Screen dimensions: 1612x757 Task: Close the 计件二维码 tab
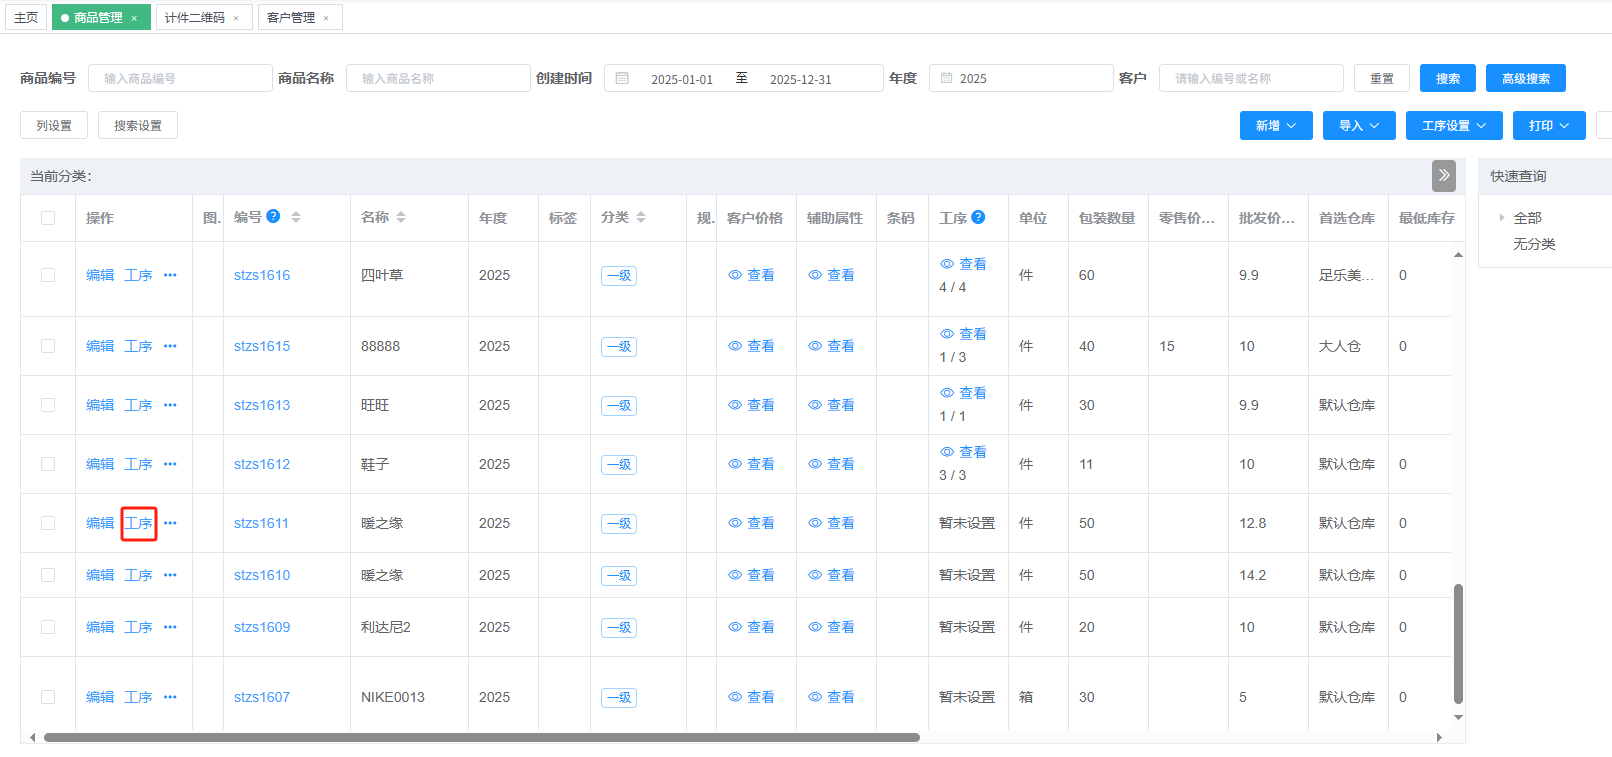[x=236, y=18]
